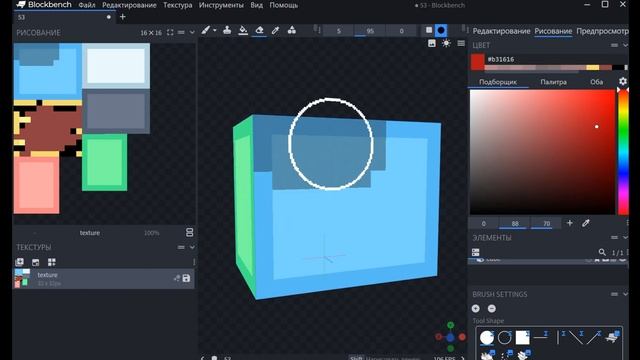The height and width of the screenshot is (360, 640).
Task: Click the brush opacity field showing 95
Action: (x=370, y=31)
